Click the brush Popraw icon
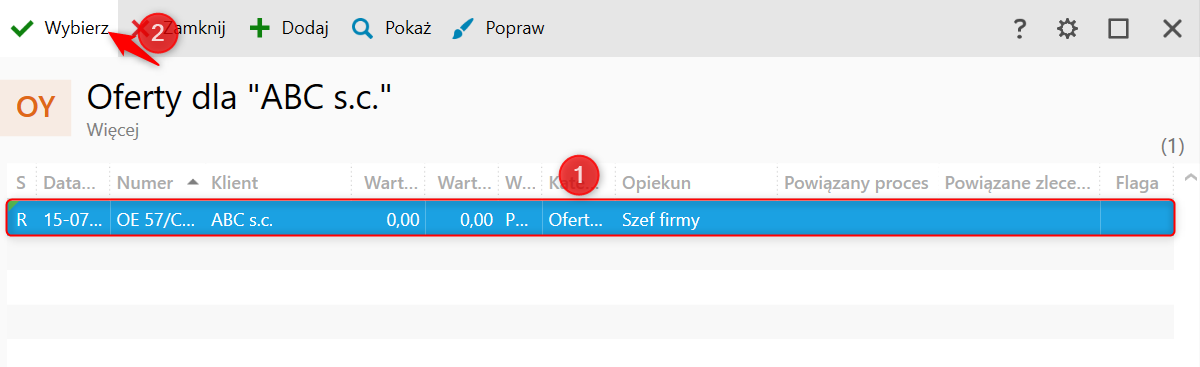1200x367 pixels. point(463,28)
